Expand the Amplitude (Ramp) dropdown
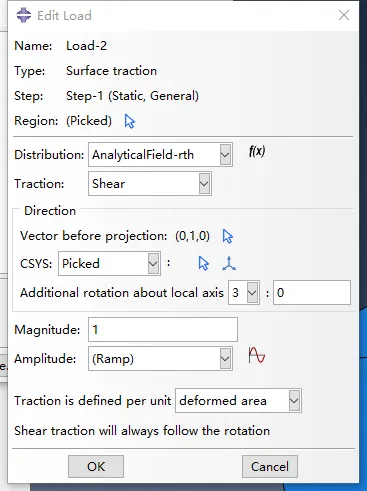Screen dimensions: 367x491 [x=225, y=359]
